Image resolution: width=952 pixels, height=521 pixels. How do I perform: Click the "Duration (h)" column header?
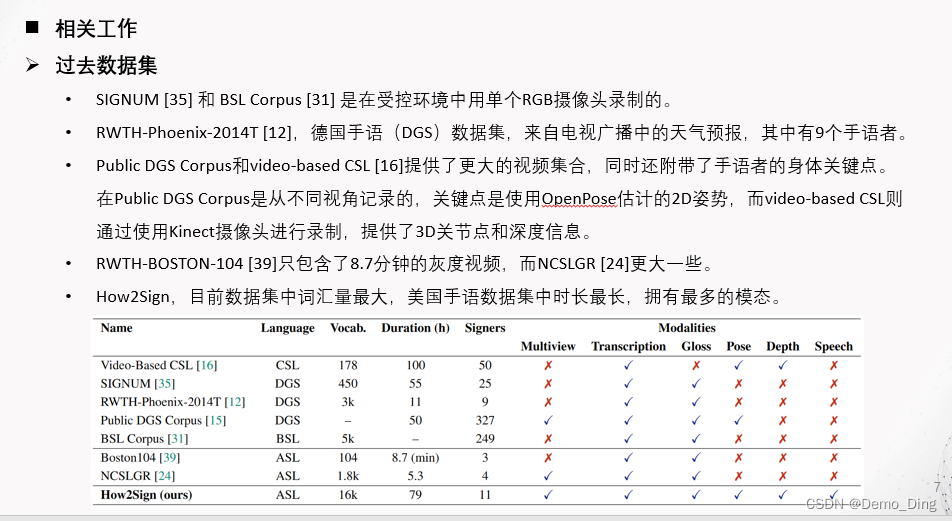click(415, 328)
